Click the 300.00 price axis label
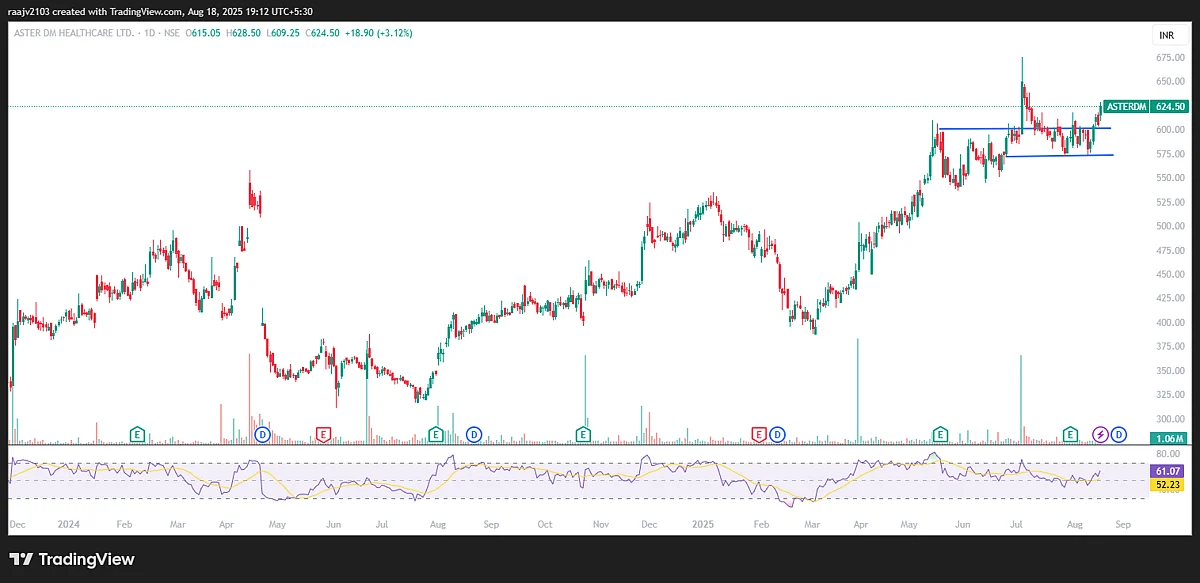The width and height of the screenshot is (1200, 583). (x=1169, y=418)
